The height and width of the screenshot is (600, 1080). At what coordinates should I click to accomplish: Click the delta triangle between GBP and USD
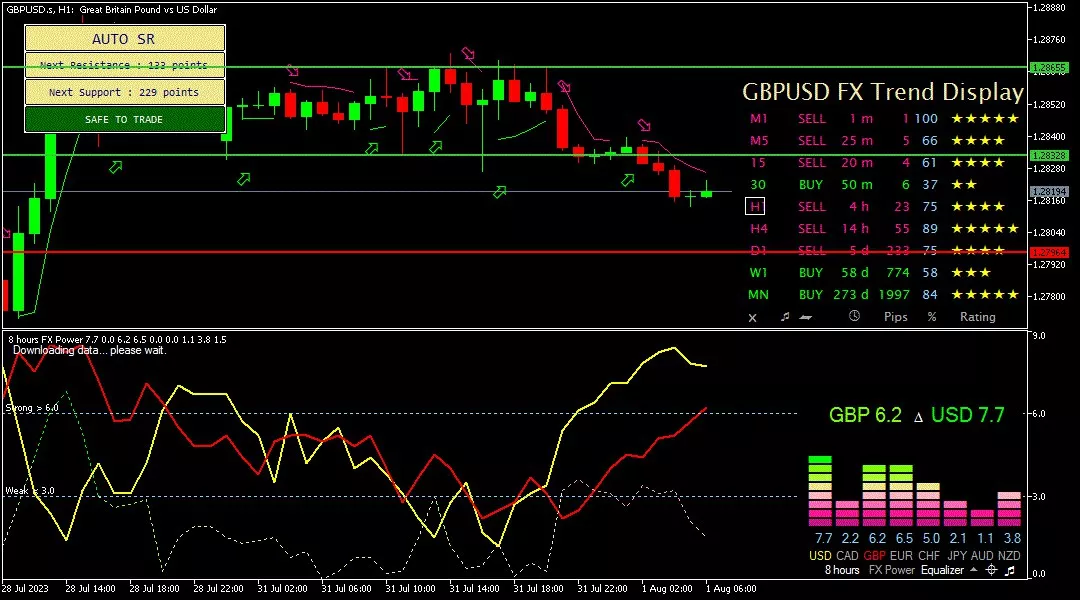918,417
